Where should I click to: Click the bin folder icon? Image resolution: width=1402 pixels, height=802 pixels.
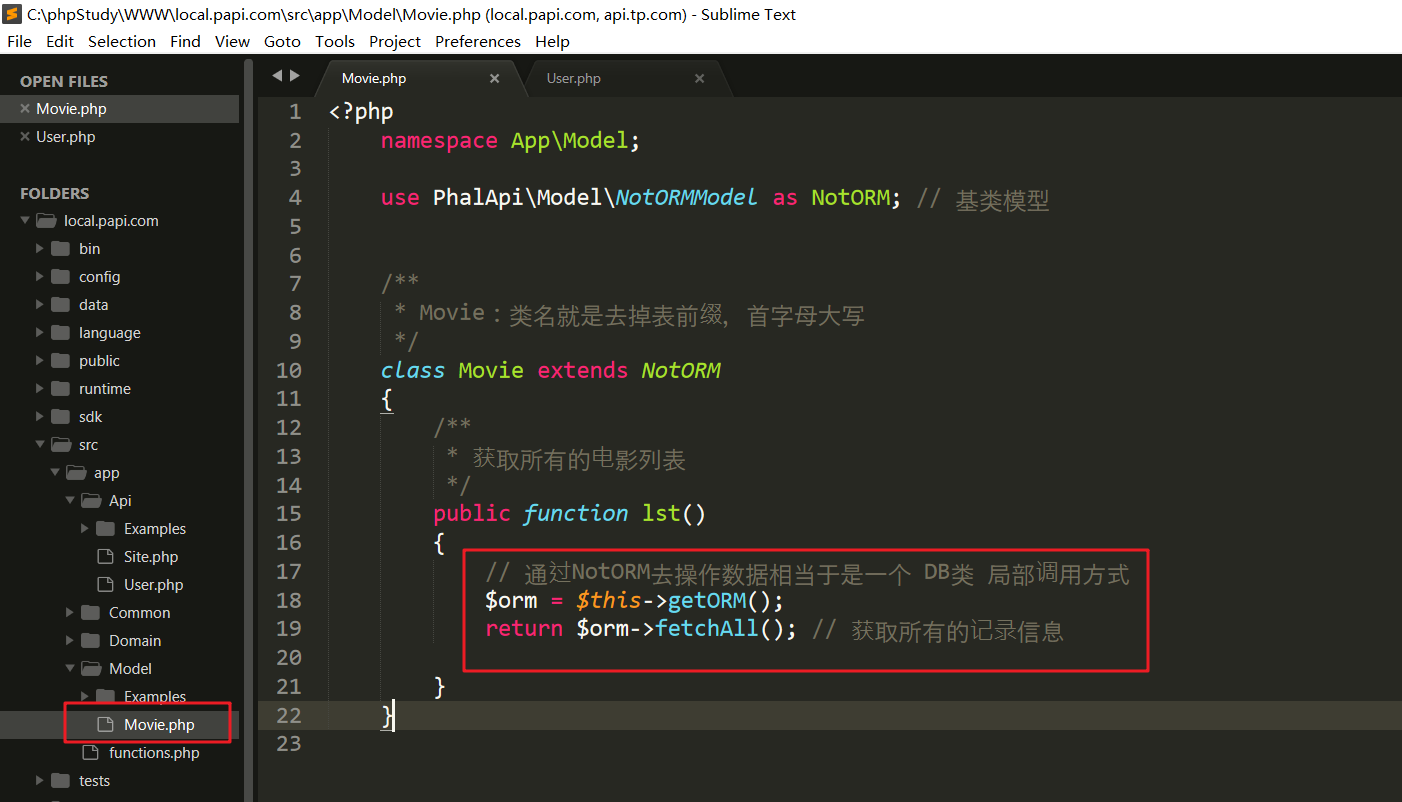[60, 249]
